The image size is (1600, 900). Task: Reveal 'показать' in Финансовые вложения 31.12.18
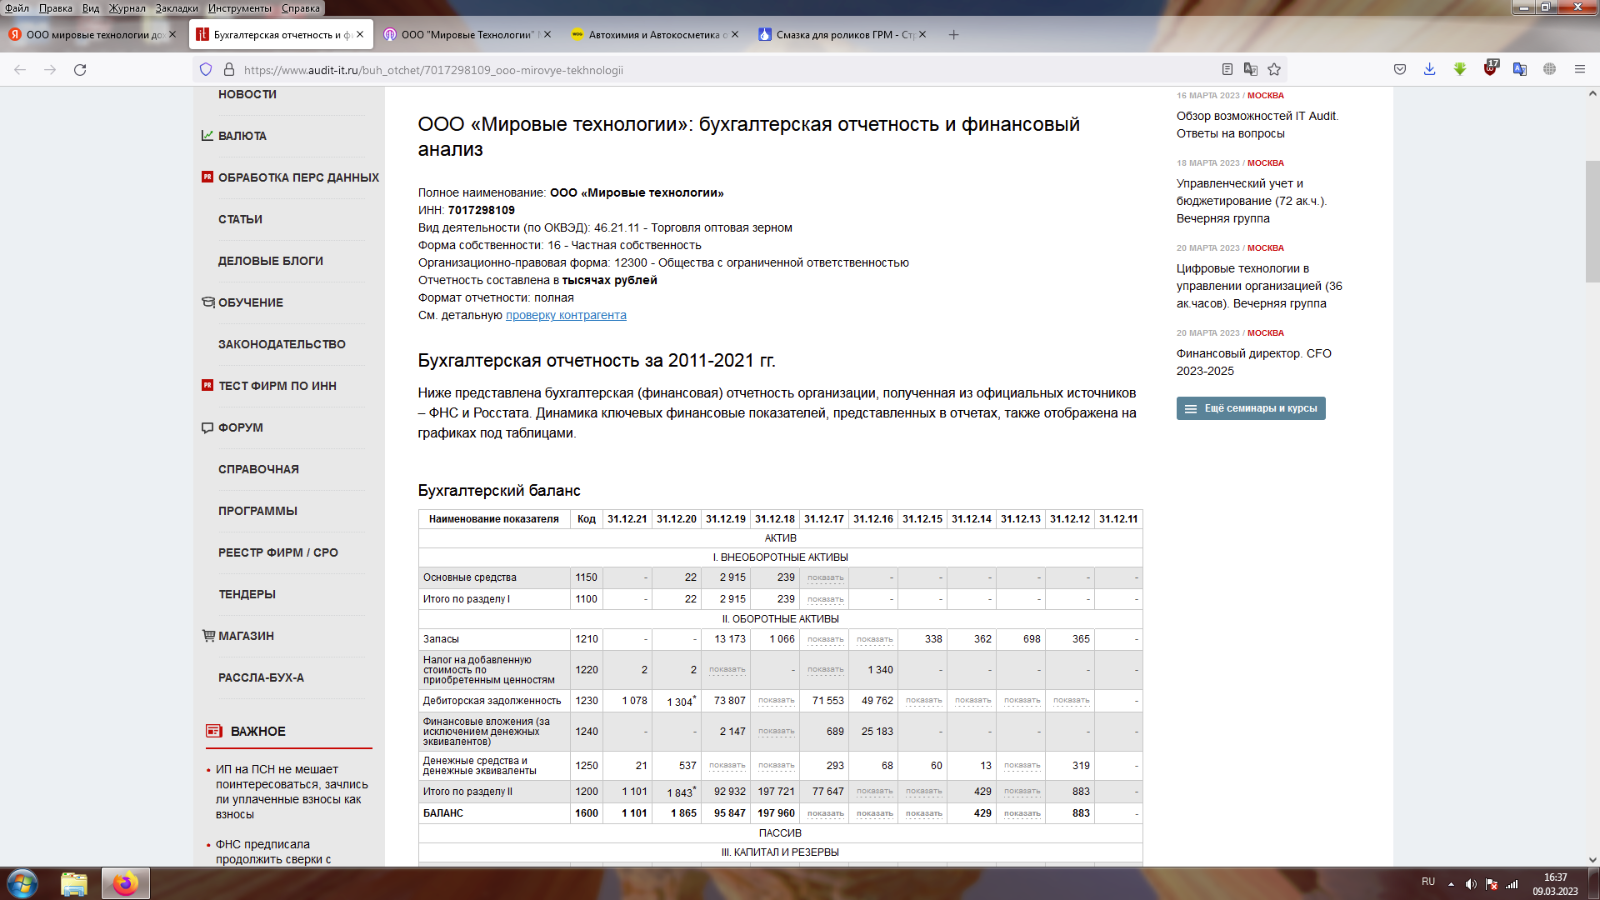tap(776, 732)
